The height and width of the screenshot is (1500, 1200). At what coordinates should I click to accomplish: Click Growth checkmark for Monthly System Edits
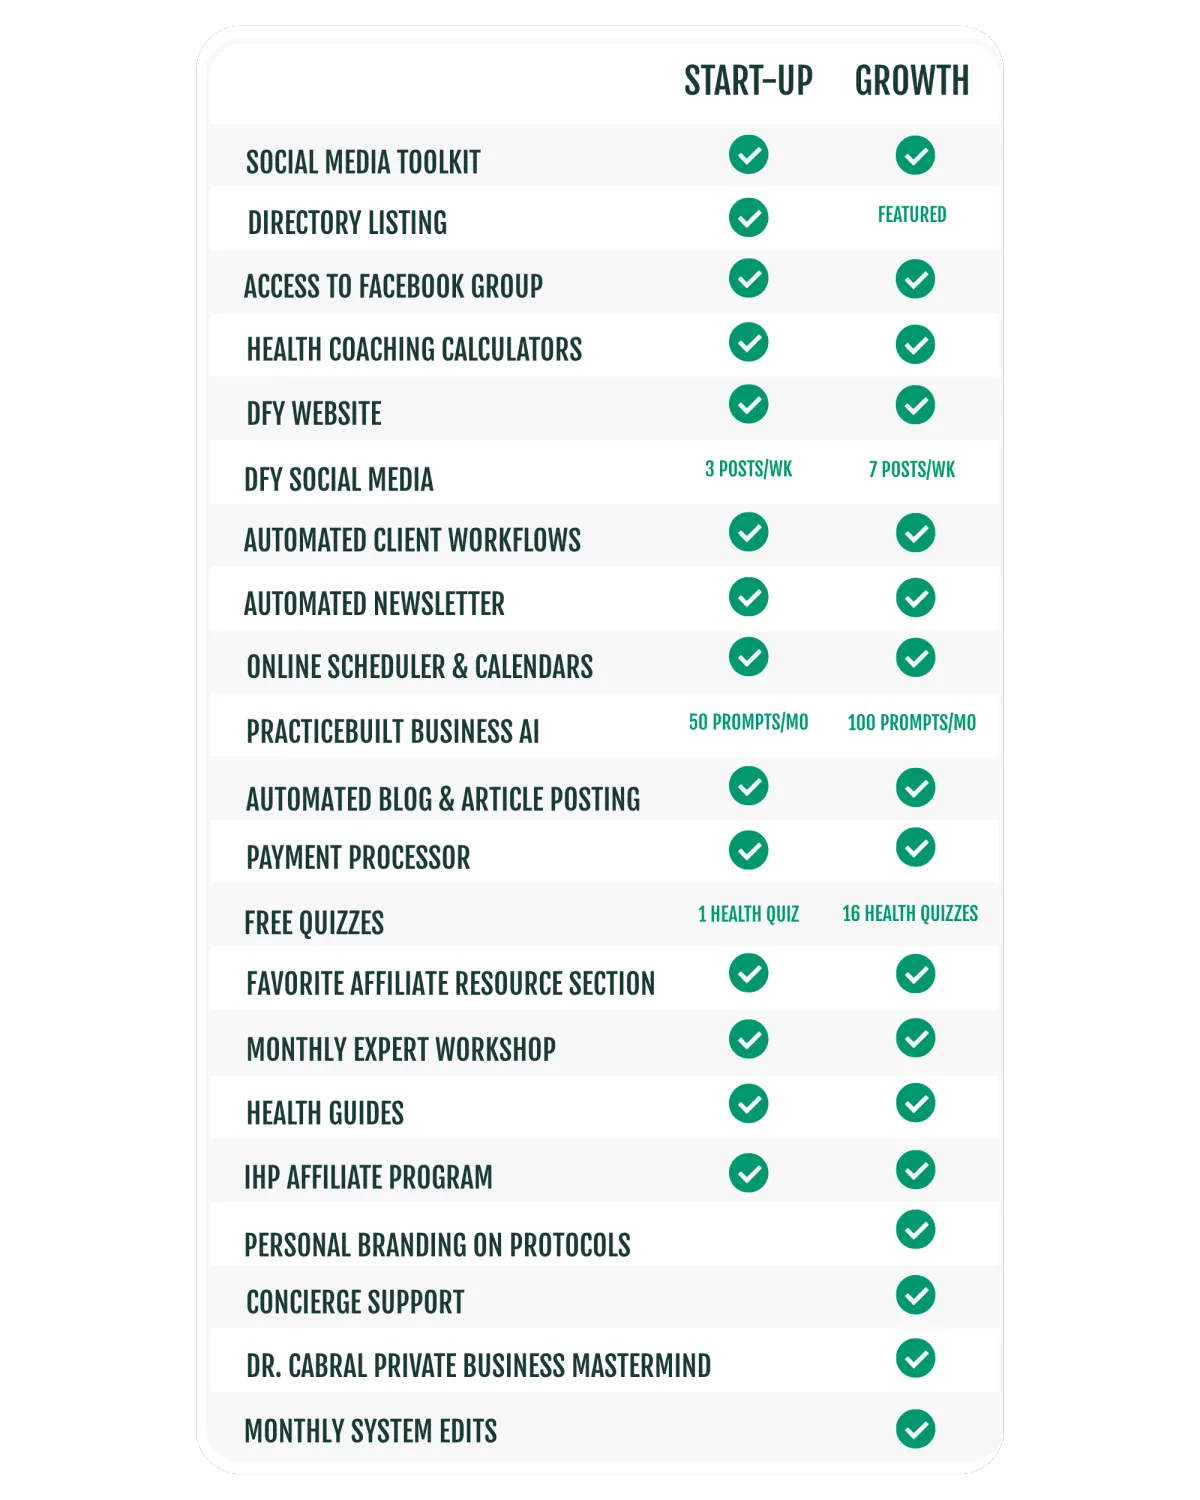pos(915,1429)
